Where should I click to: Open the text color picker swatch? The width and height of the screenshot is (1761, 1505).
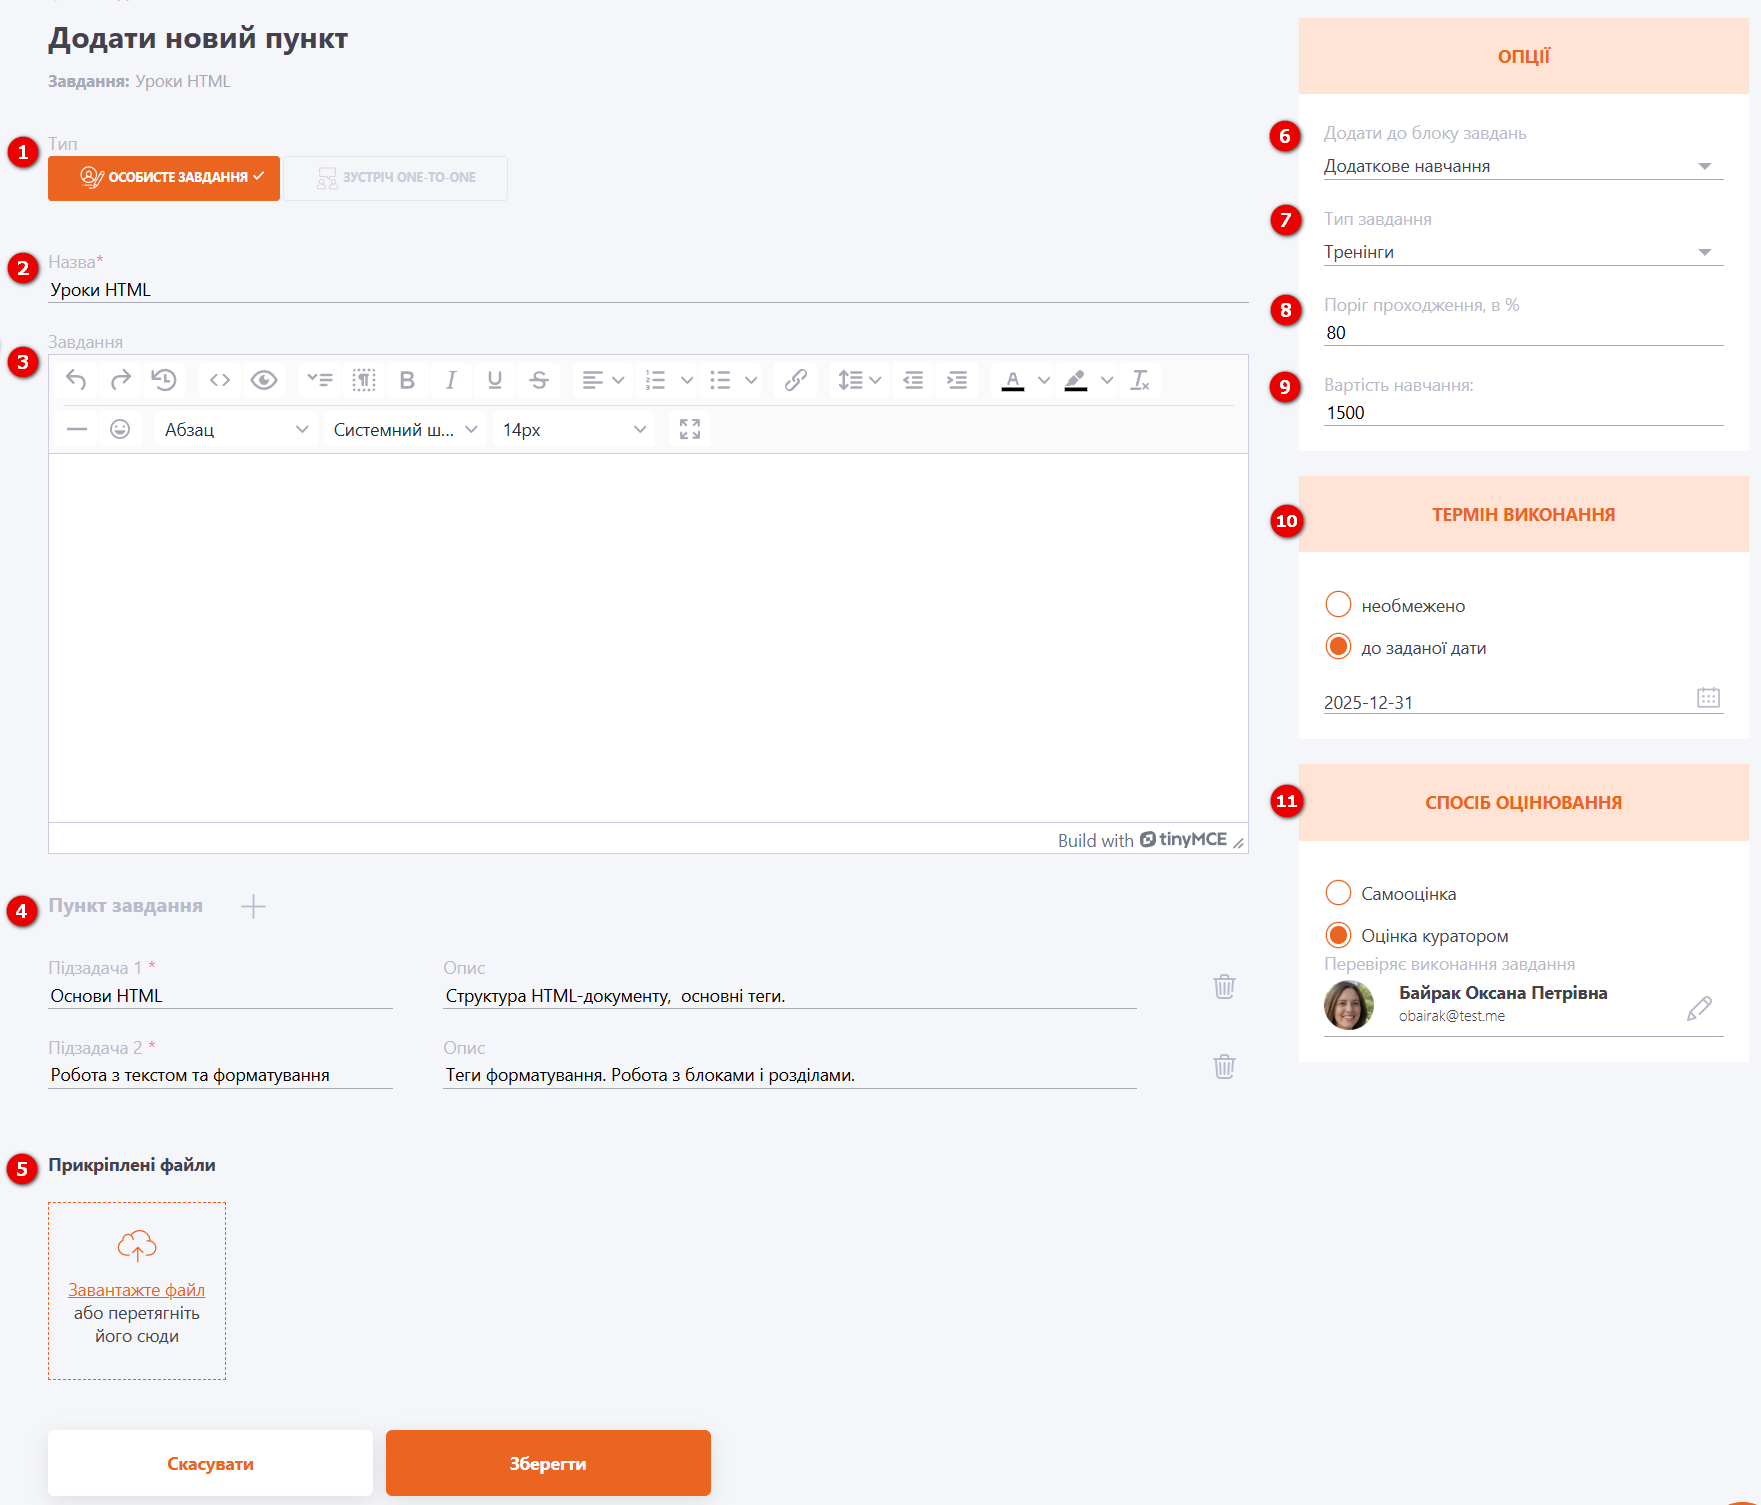tap(1013, 380)
